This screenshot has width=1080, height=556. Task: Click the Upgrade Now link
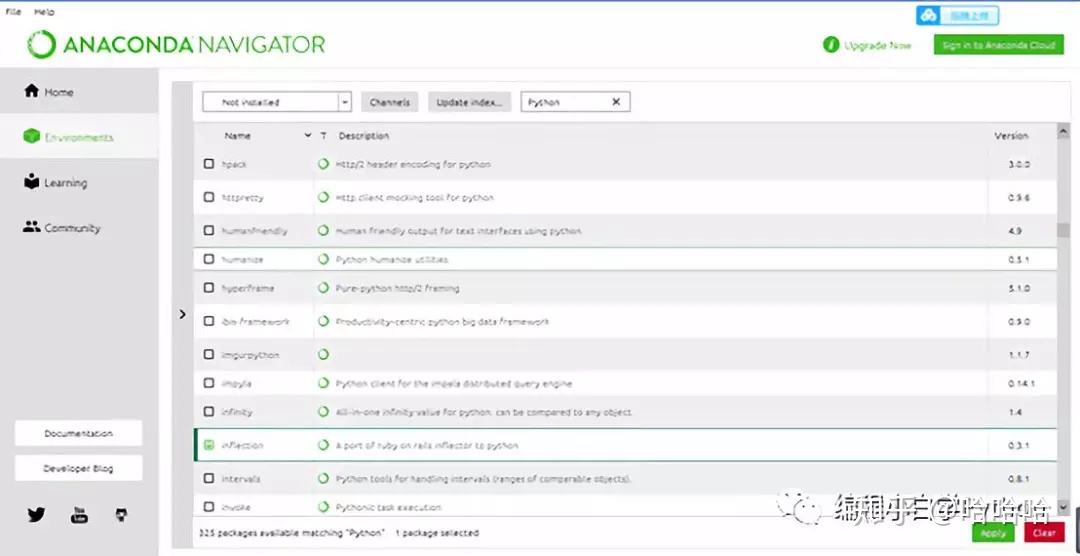878,45
